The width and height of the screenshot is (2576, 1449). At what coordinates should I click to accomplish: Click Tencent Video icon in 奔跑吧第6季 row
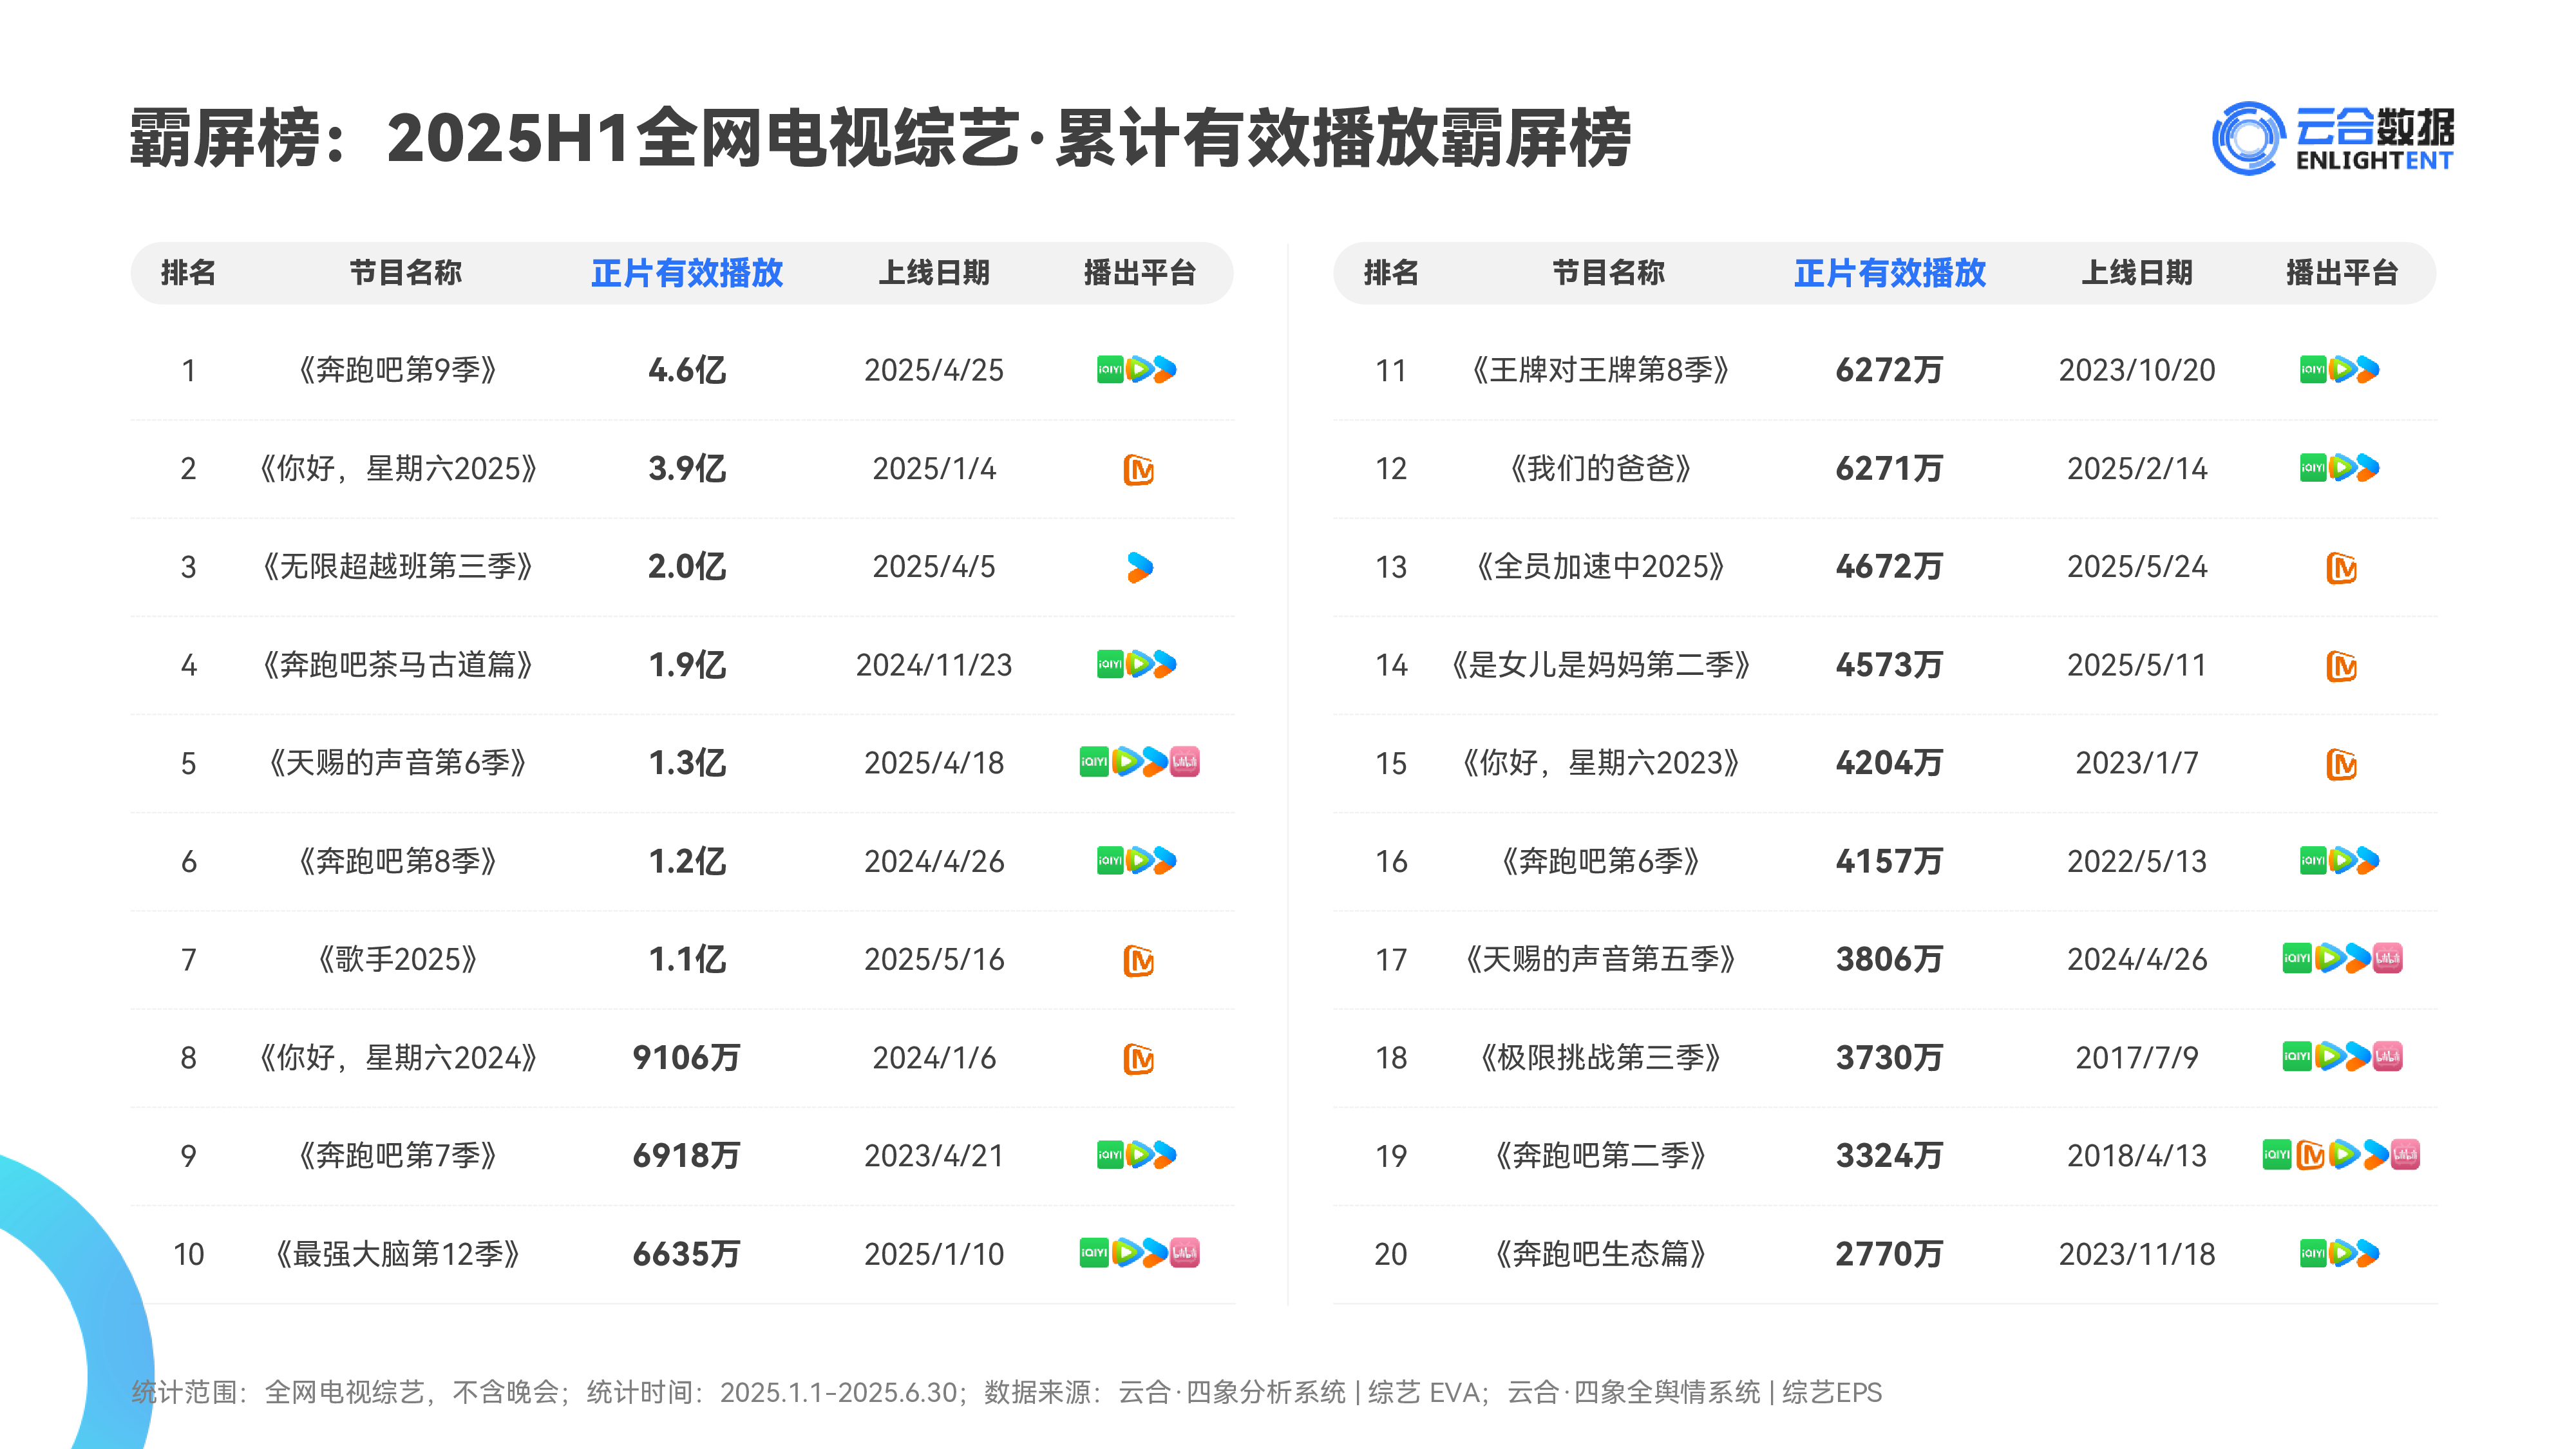point(2342,861)
